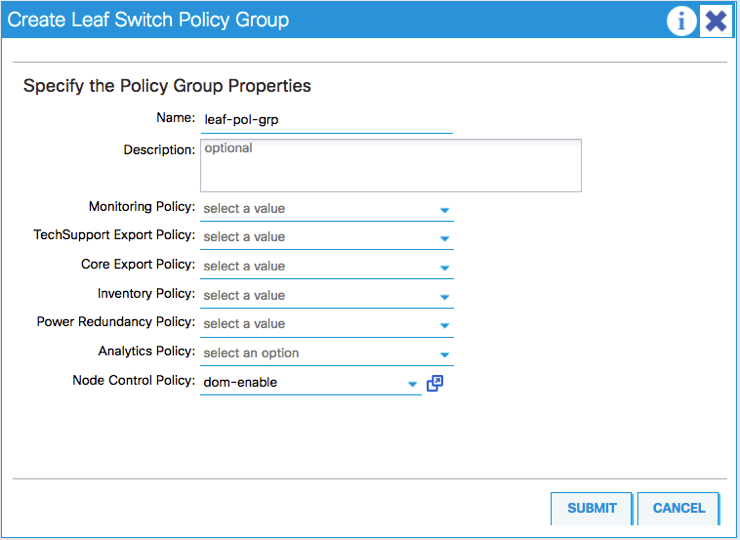The height and width of the screenshot is (540, 740).
Task: Choose a value in Core Export Policy field
Action: (x=315, y=266)
